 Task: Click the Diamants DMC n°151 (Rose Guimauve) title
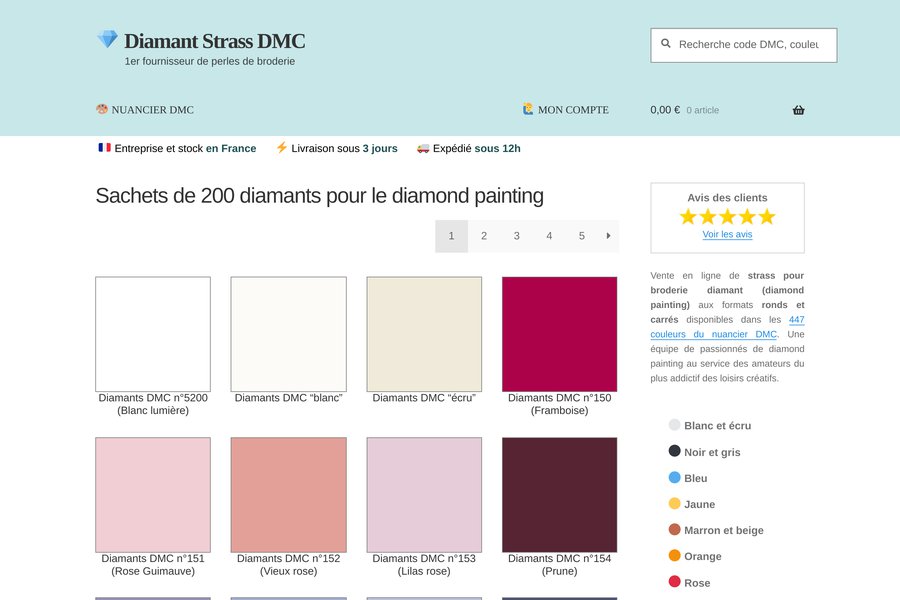tap(153, 565)
